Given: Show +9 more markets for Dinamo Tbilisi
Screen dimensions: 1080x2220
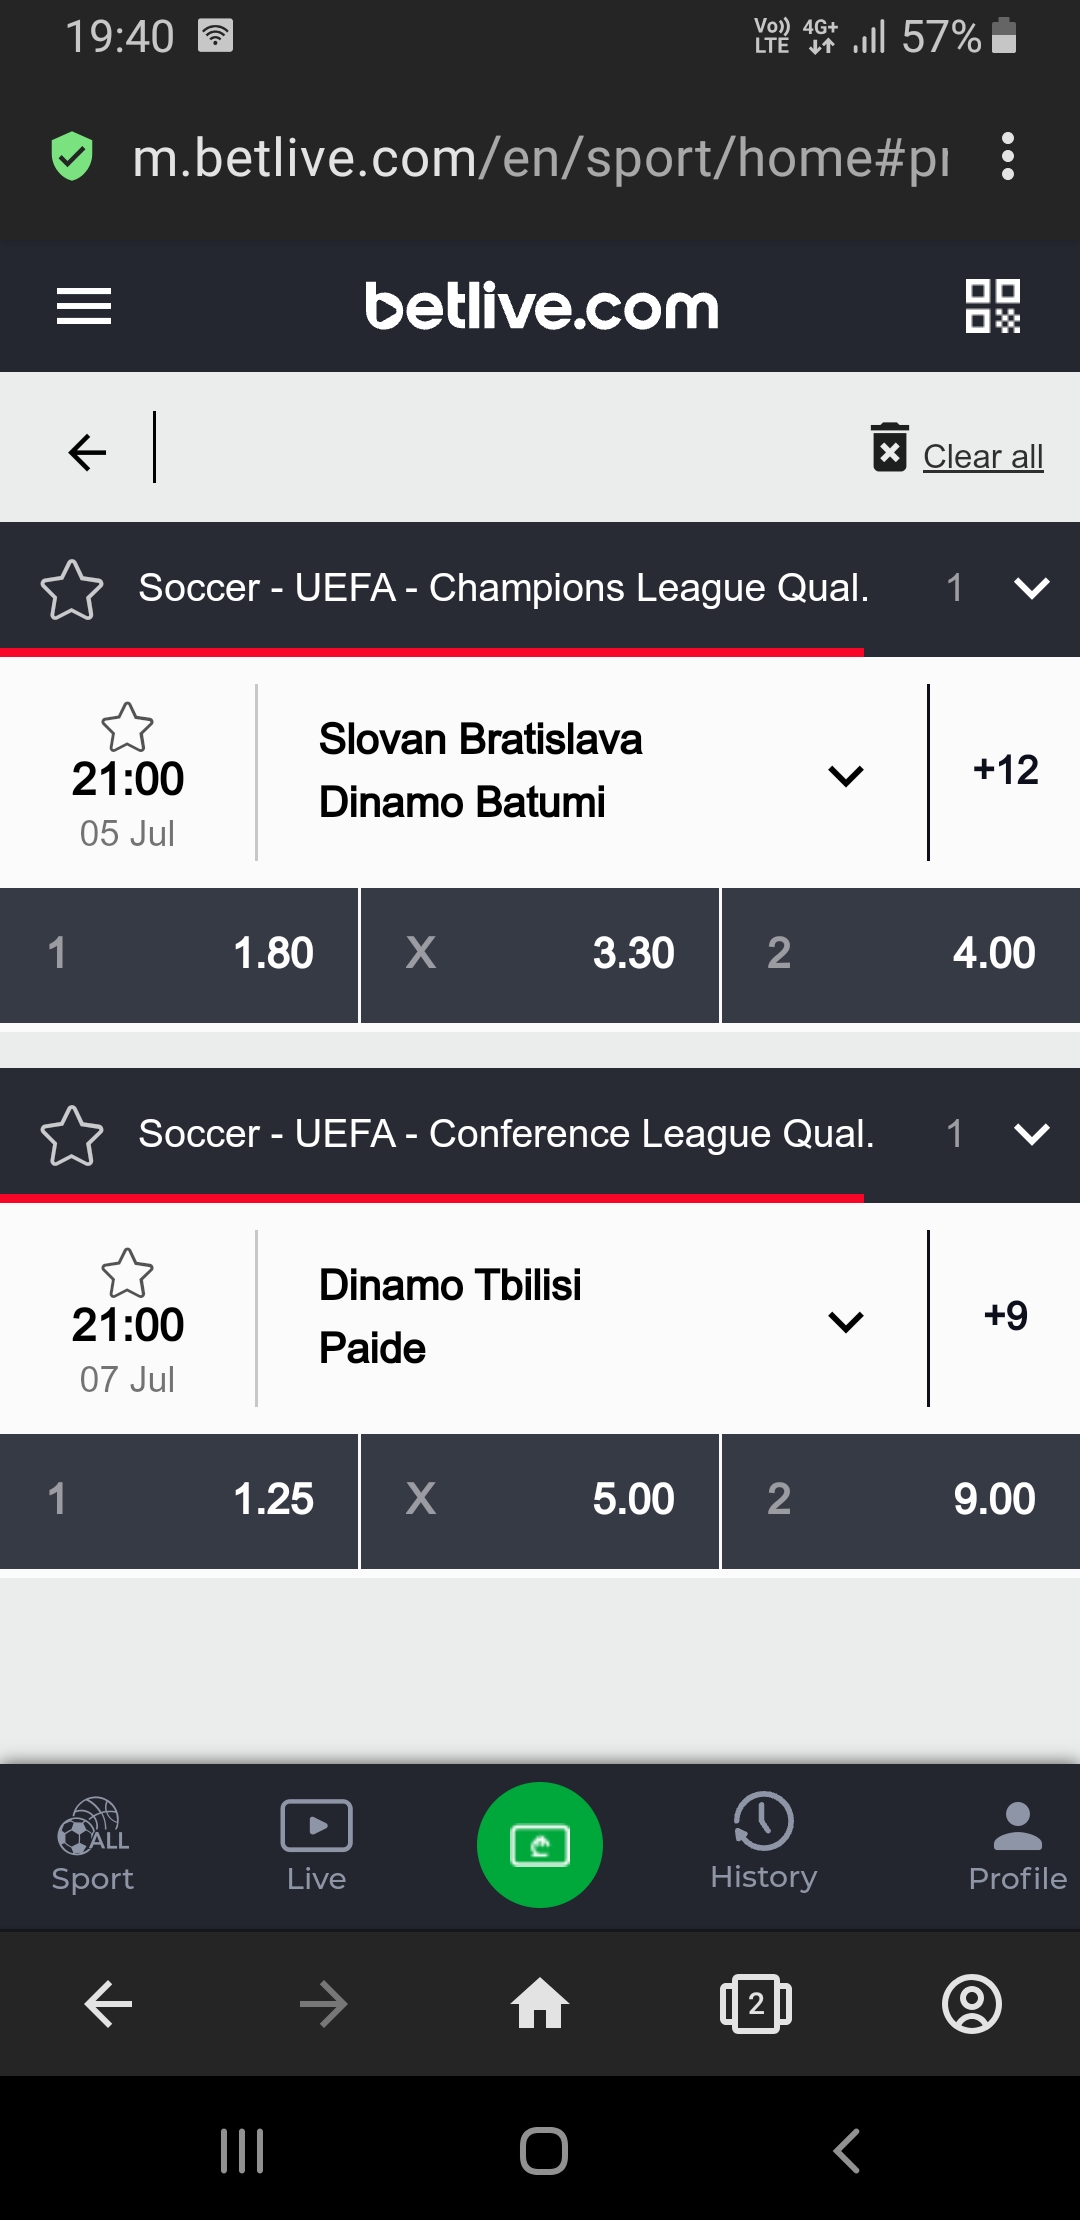Looking at the screenshot, I should (x=1005, y=1316).
